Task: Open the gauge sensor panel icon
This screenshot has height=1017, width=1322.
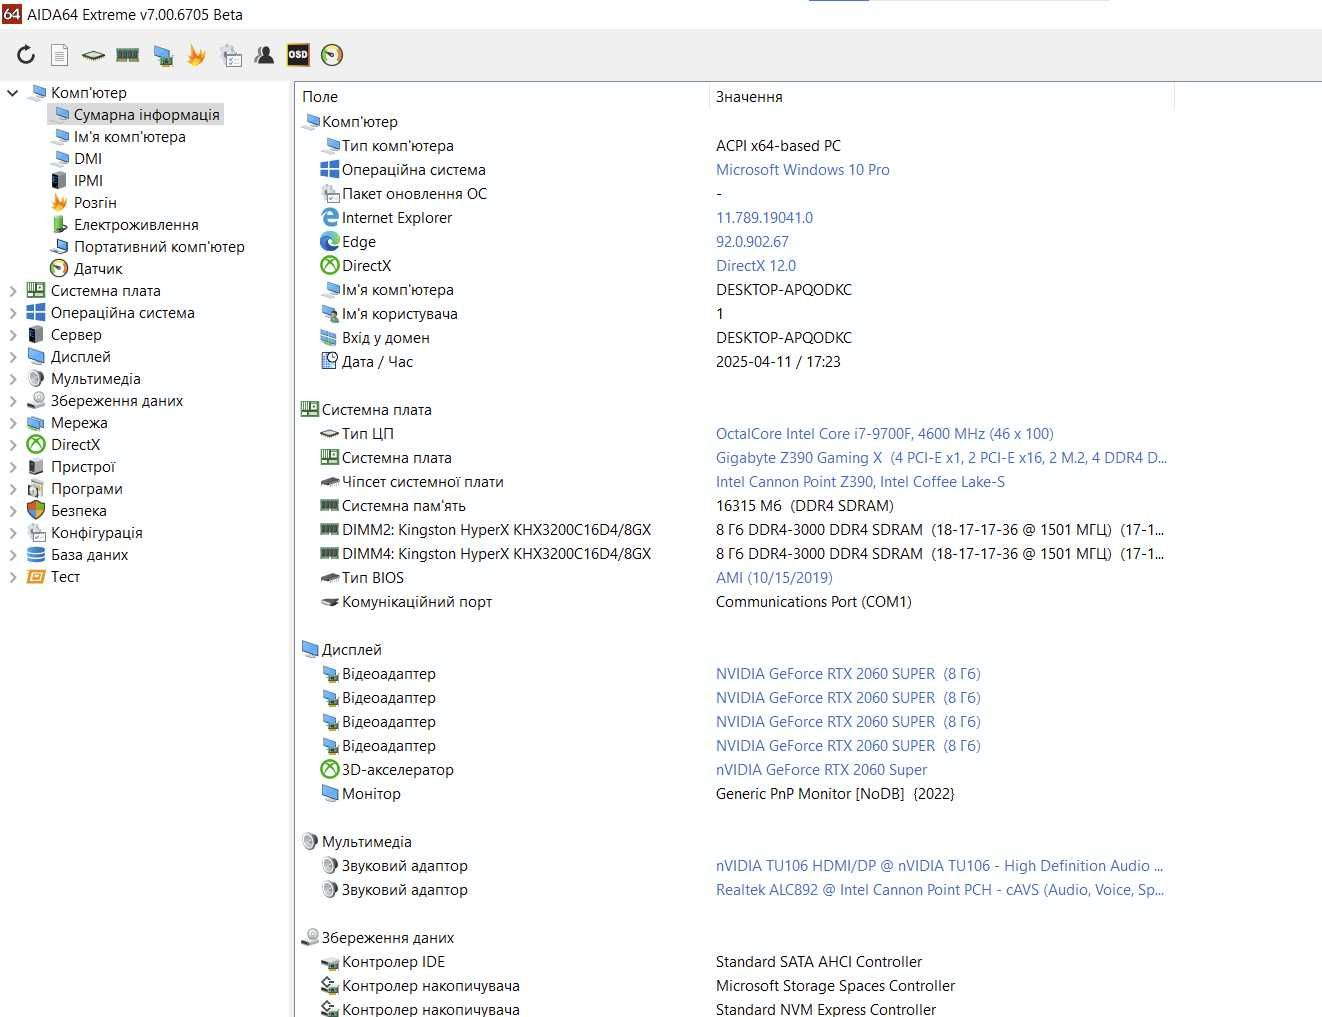Action: pos(332,55)
